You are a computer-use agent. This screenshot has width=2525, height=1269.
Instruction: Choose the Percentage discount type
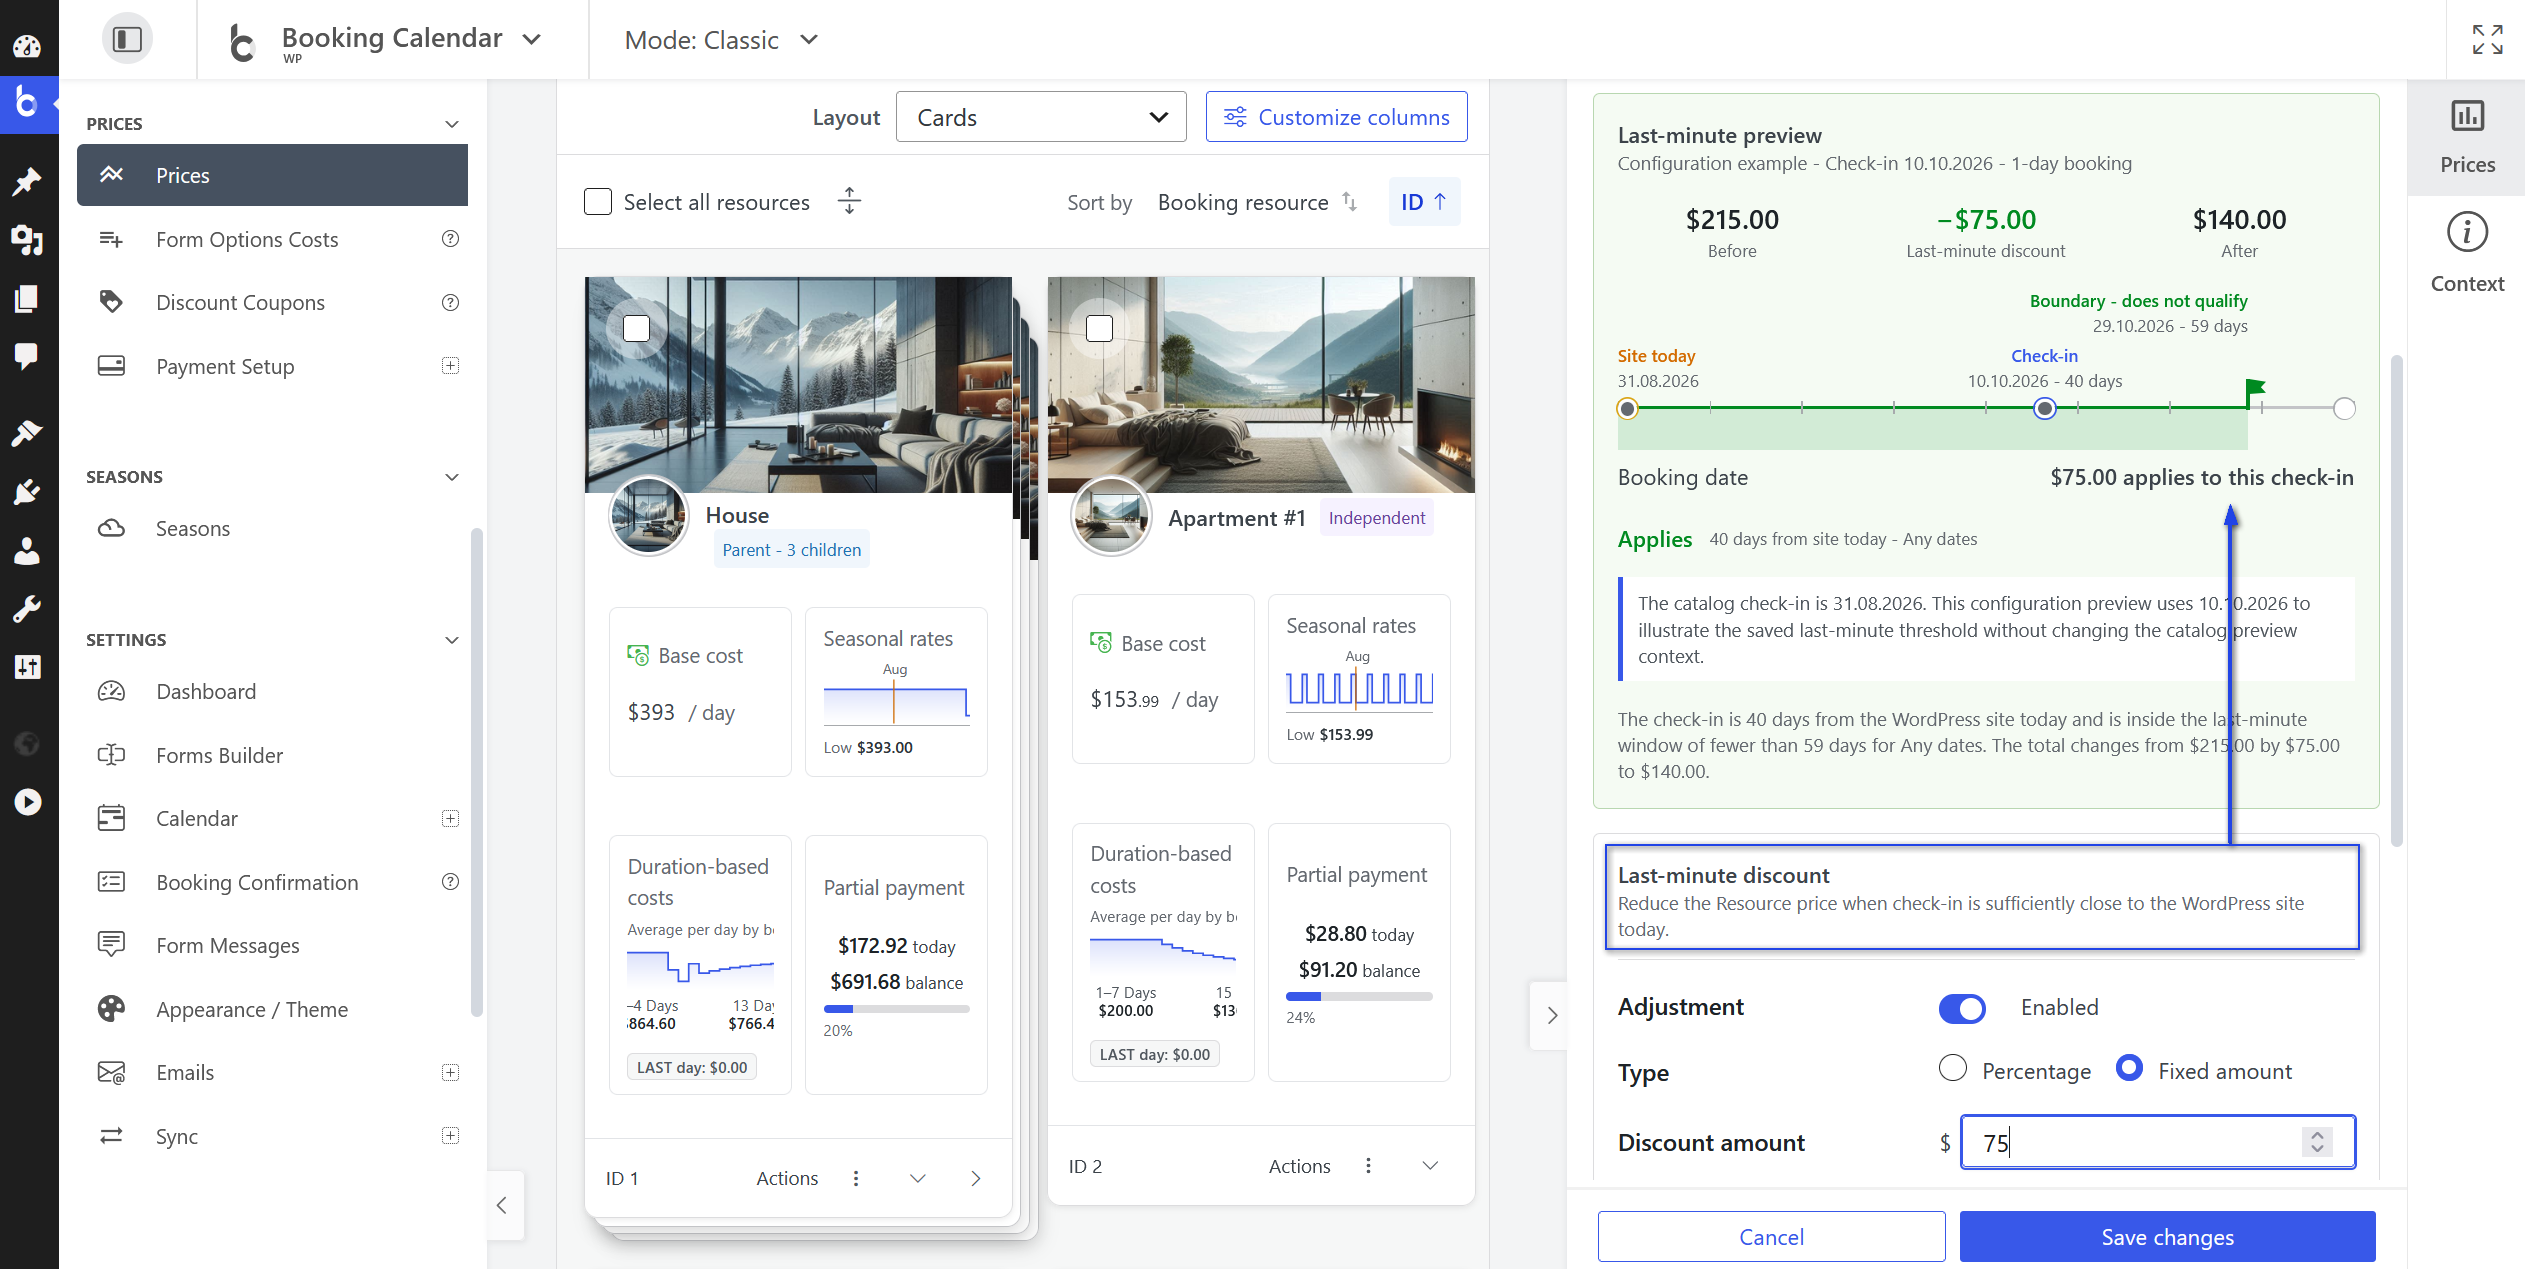(x=1952, y=1068)
